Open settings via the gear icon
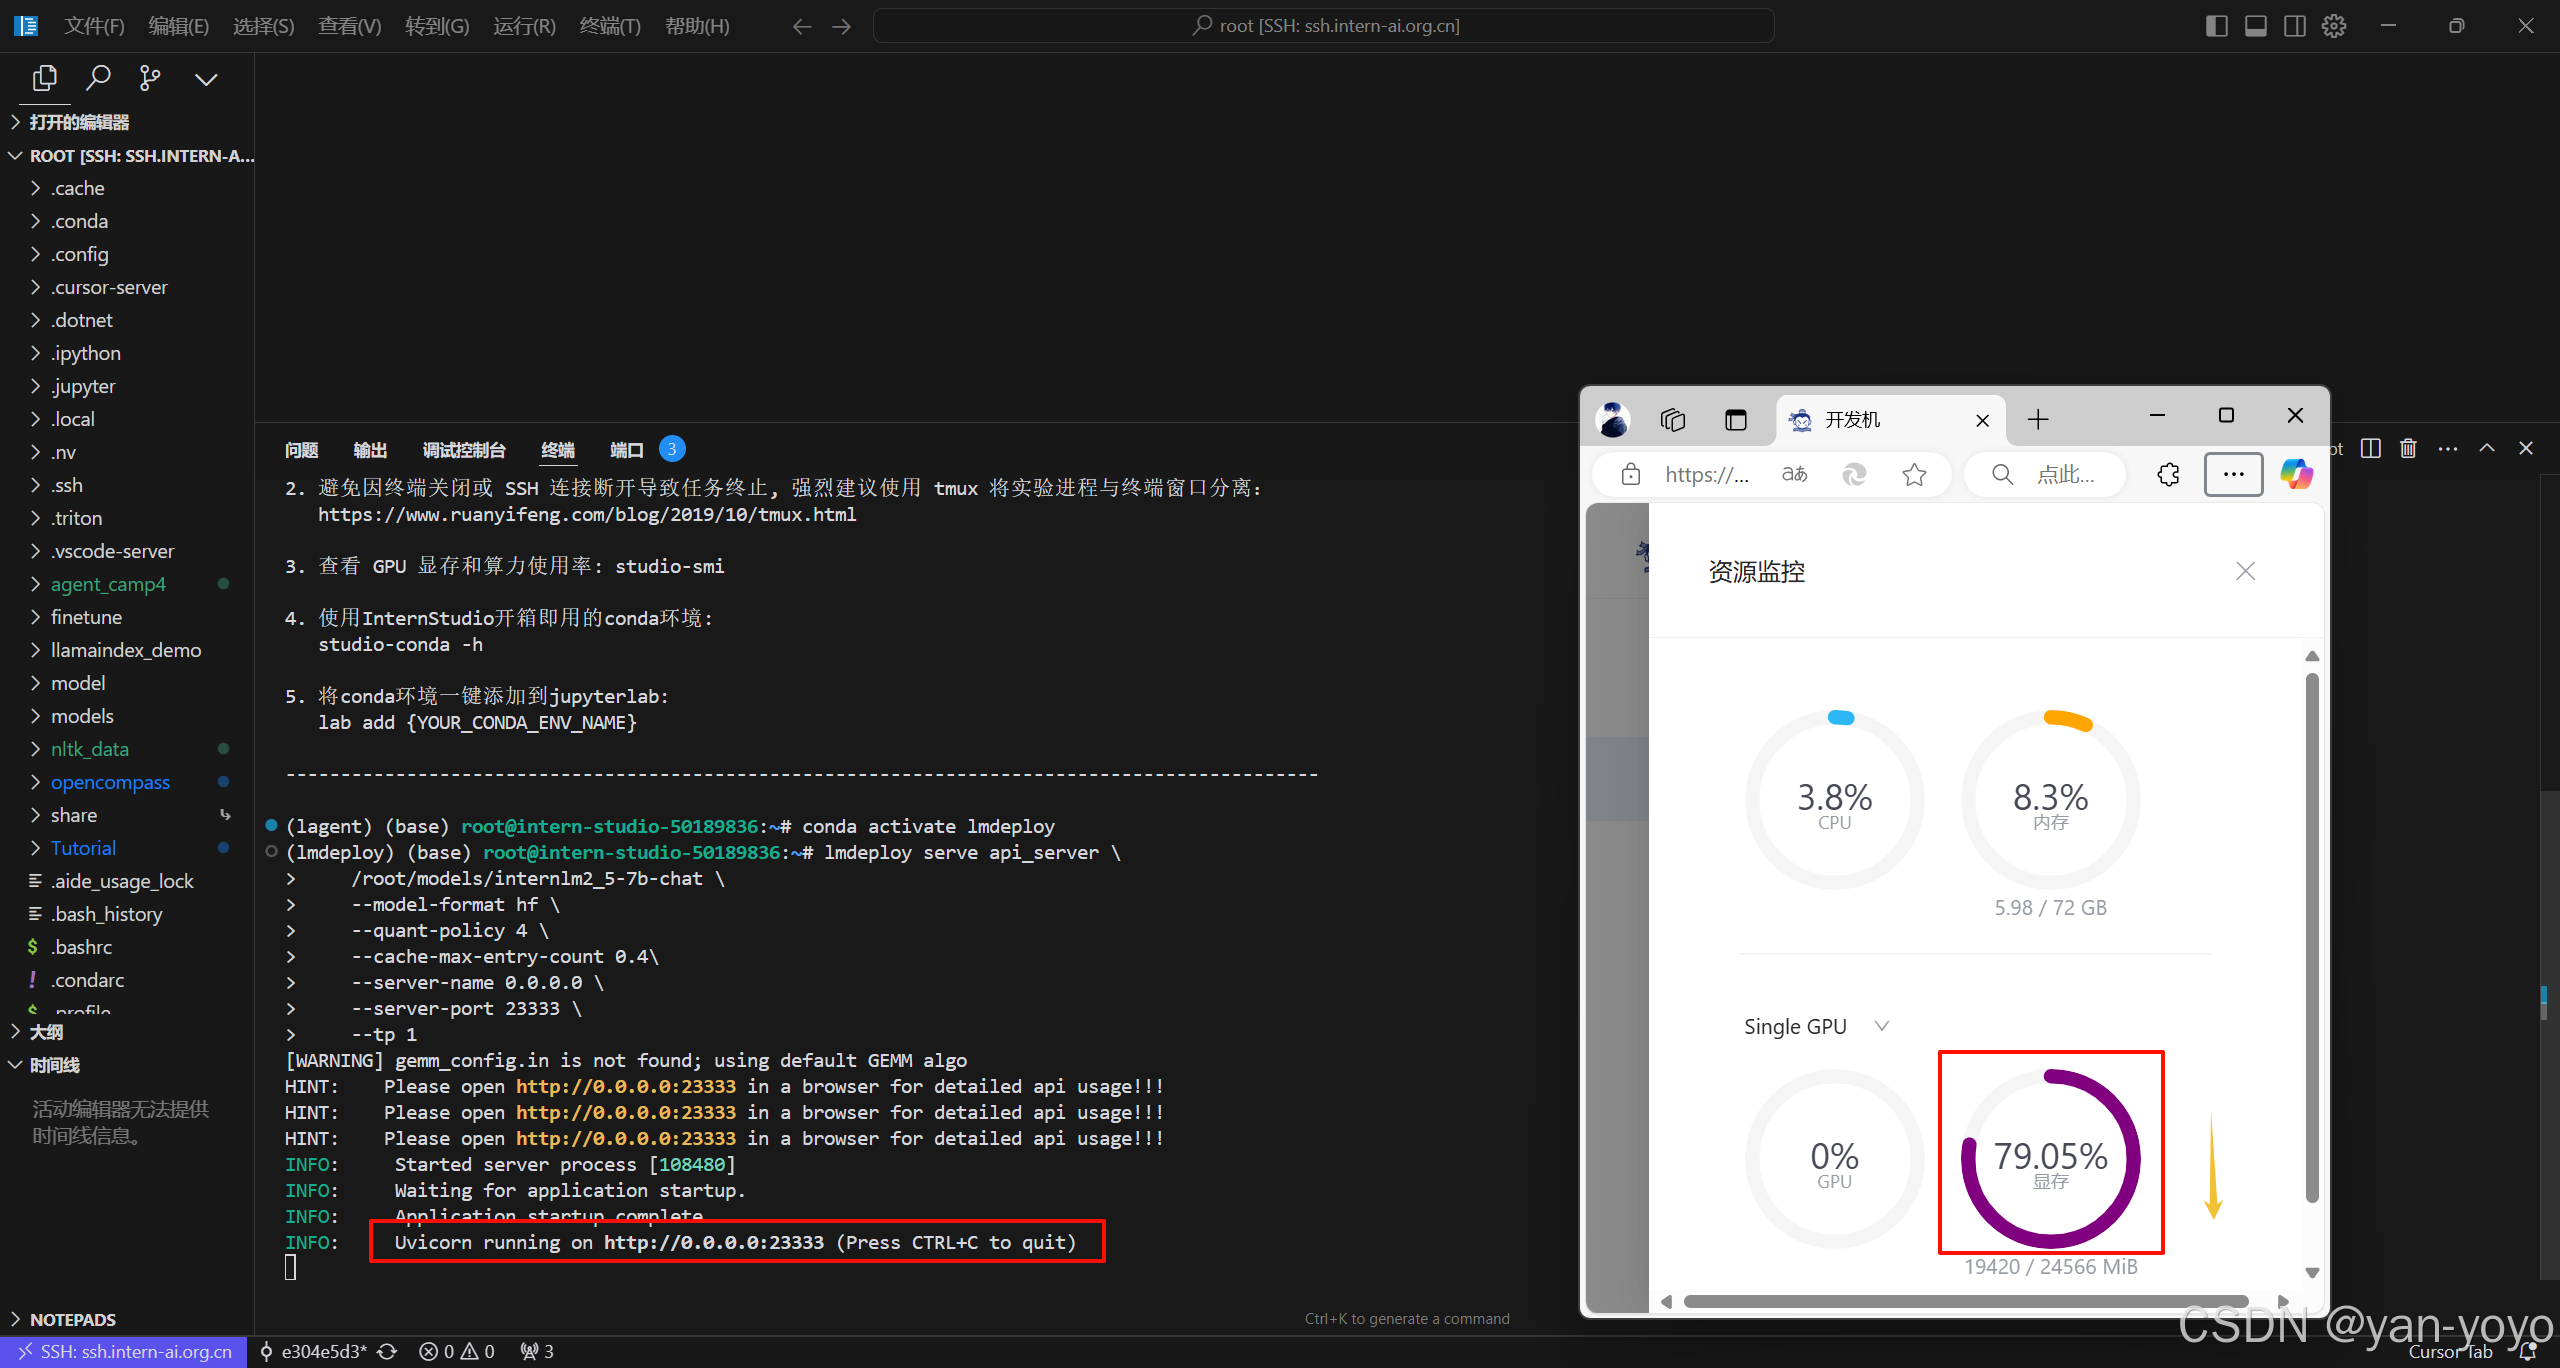 (x=2334, y=26)
